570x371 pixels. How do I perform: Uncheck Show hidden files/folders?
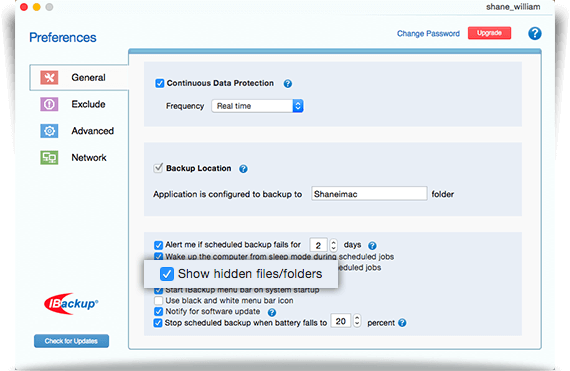[x=167, y=274]
